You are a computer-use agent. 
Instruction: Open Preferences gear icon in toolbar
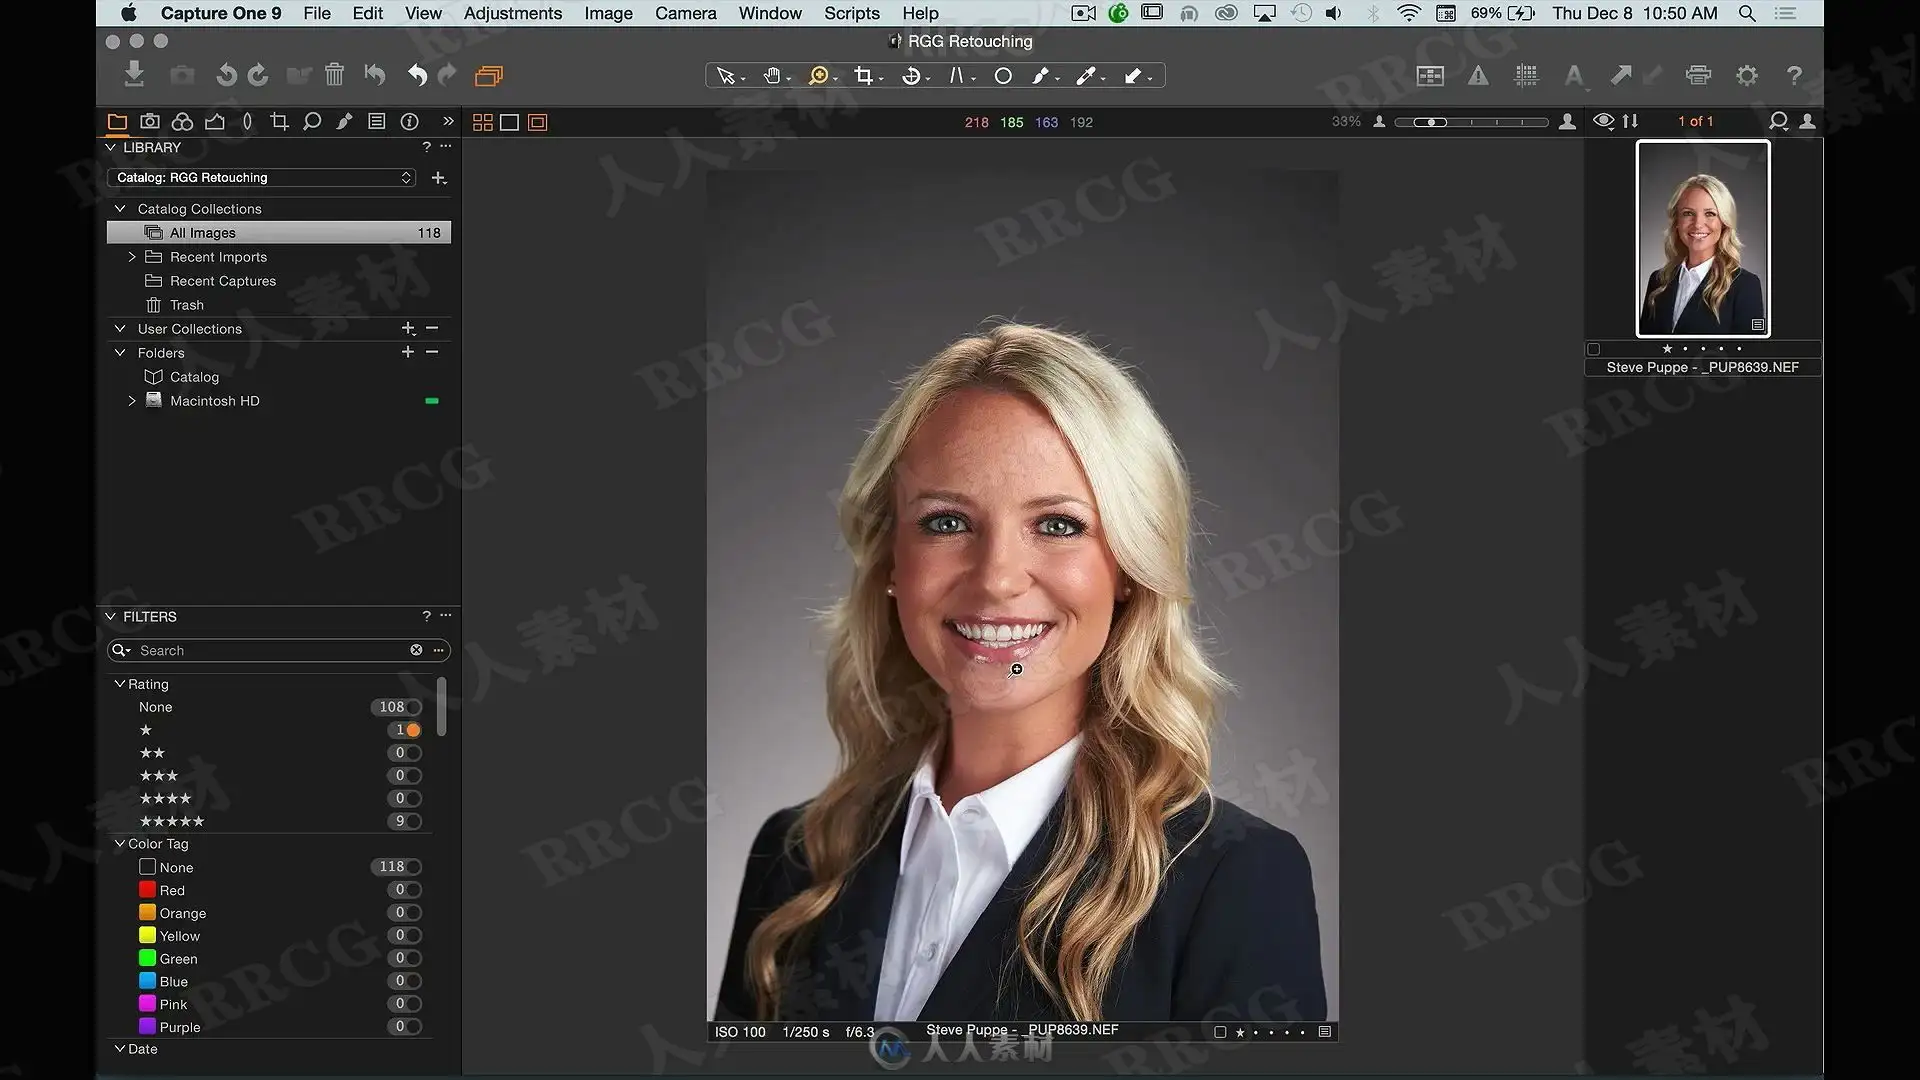[x=1747, y=76]
